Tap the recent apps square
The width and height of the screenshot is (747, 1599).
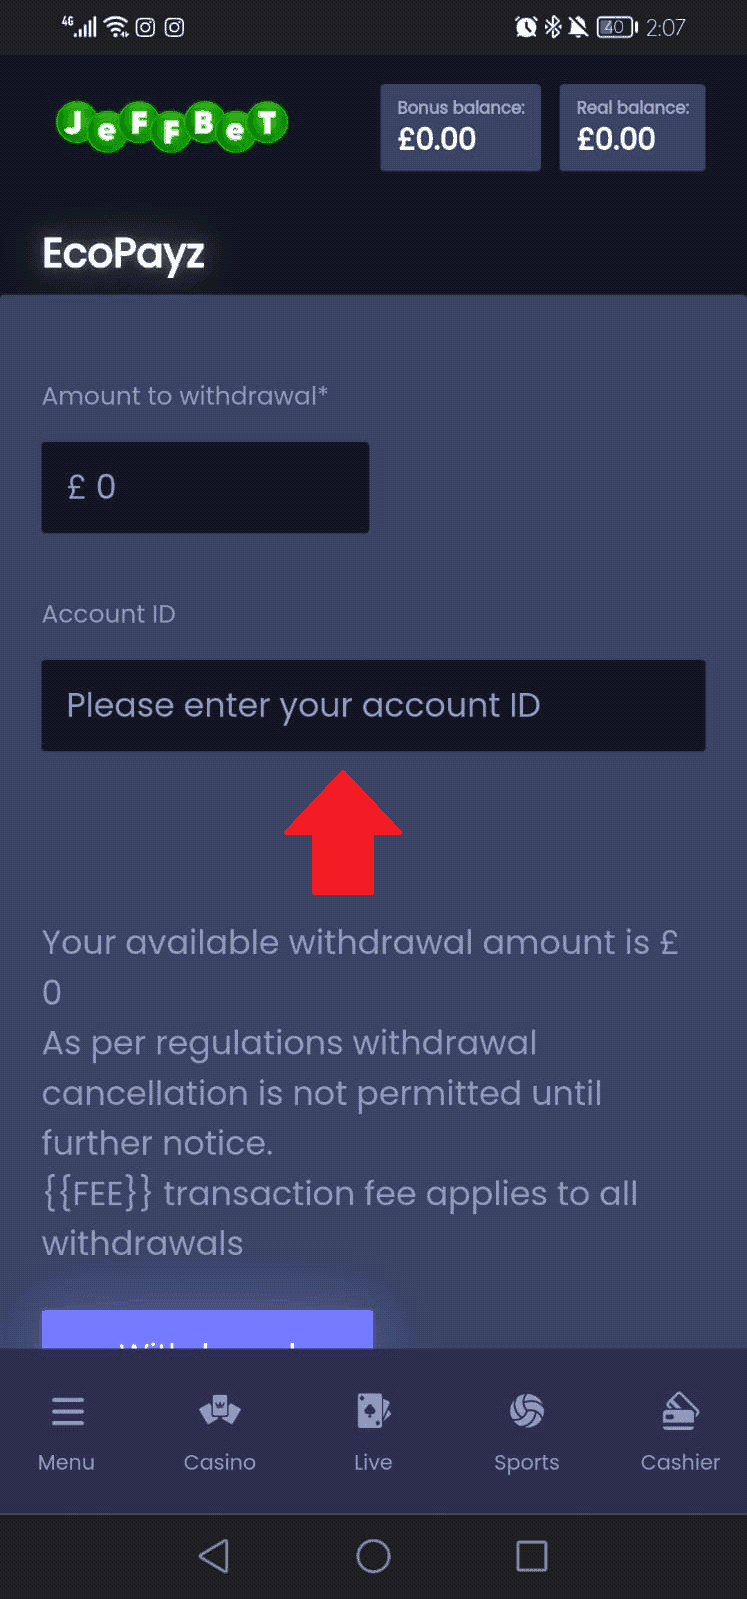click(x=531, y=1556)
